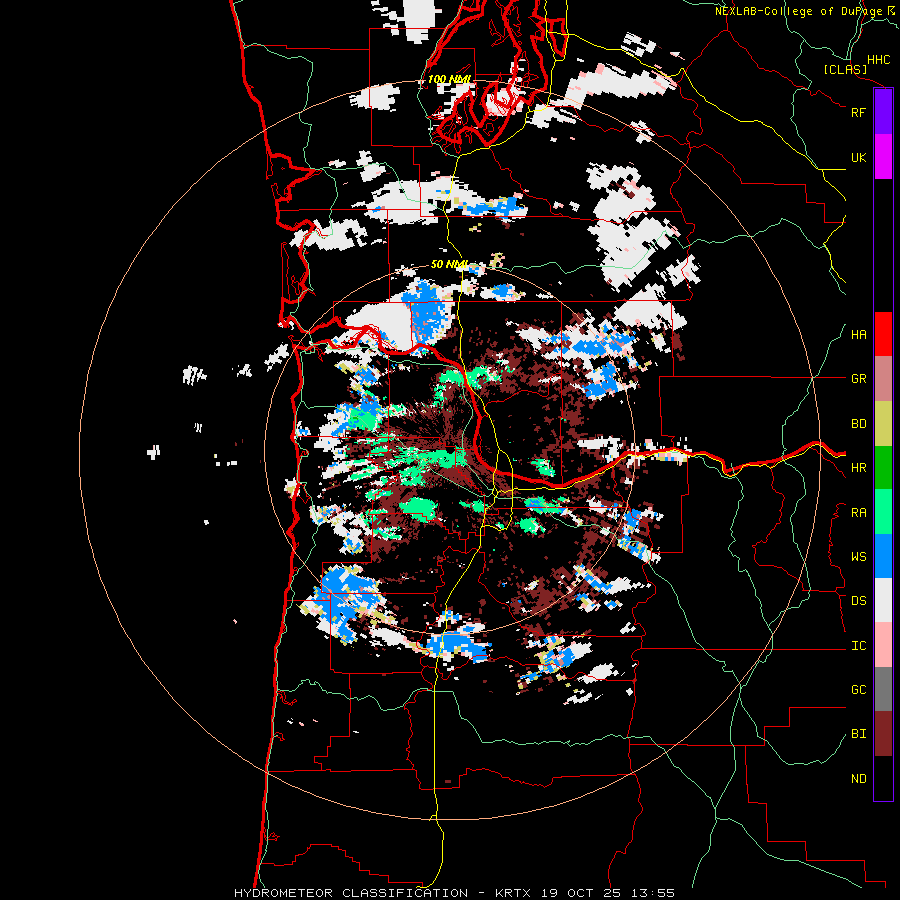Image resolution: width=900 pixels, height=900 pixels.
Task: Click the RF legend label
Action: click(858, 112)
